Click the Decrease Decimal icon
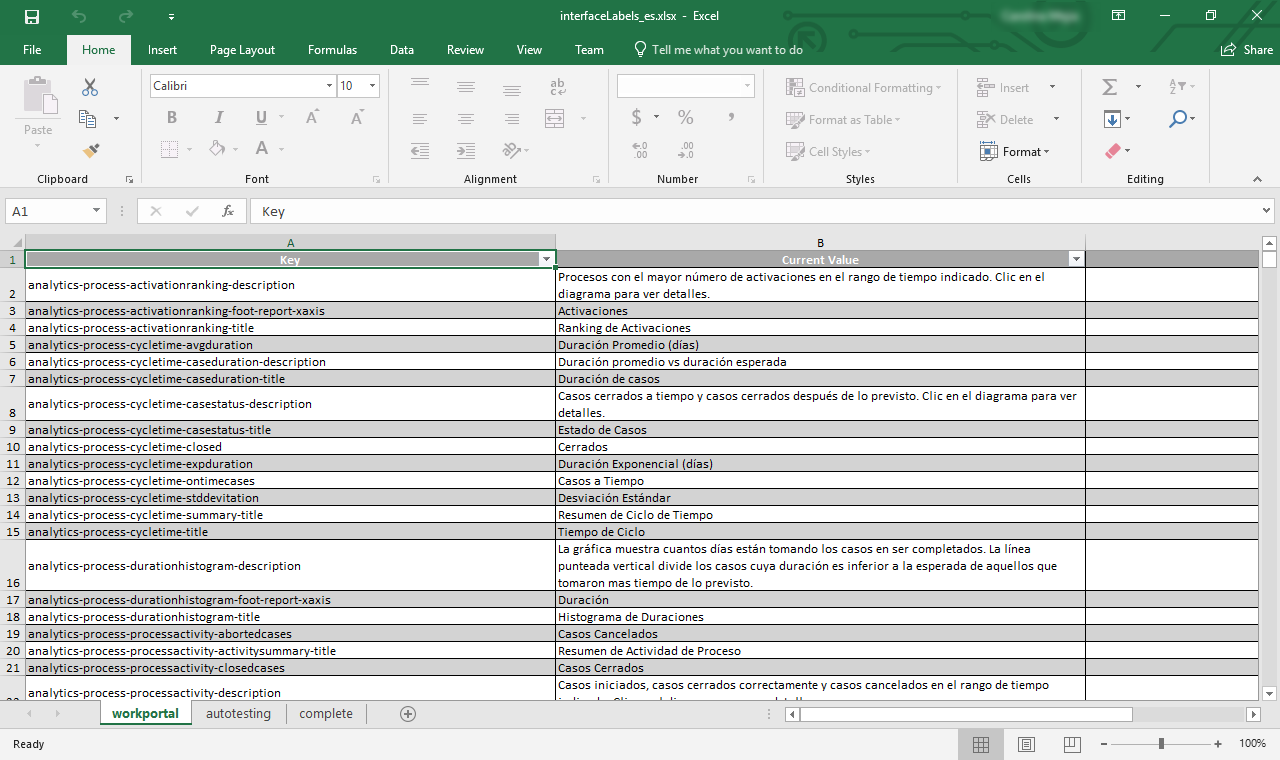Viewport: 1280px width, 760px height. pos(686,150)
